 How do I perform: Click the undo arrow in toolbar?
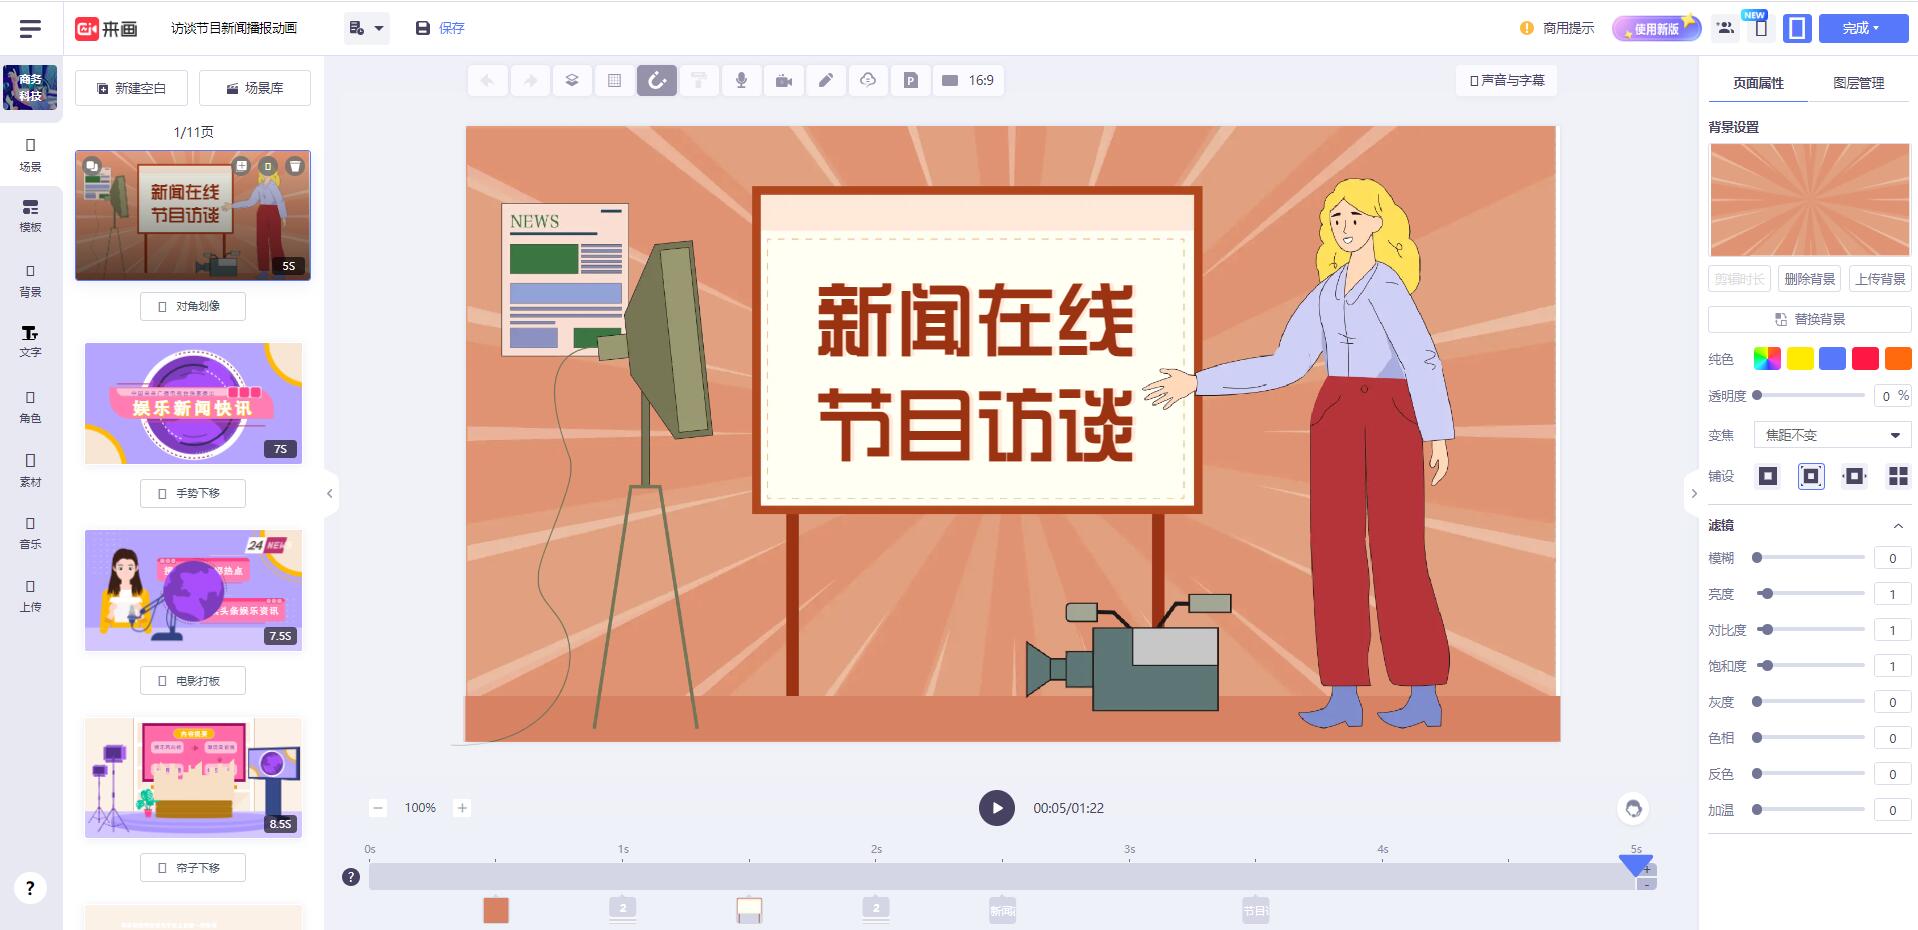point(488,80)
